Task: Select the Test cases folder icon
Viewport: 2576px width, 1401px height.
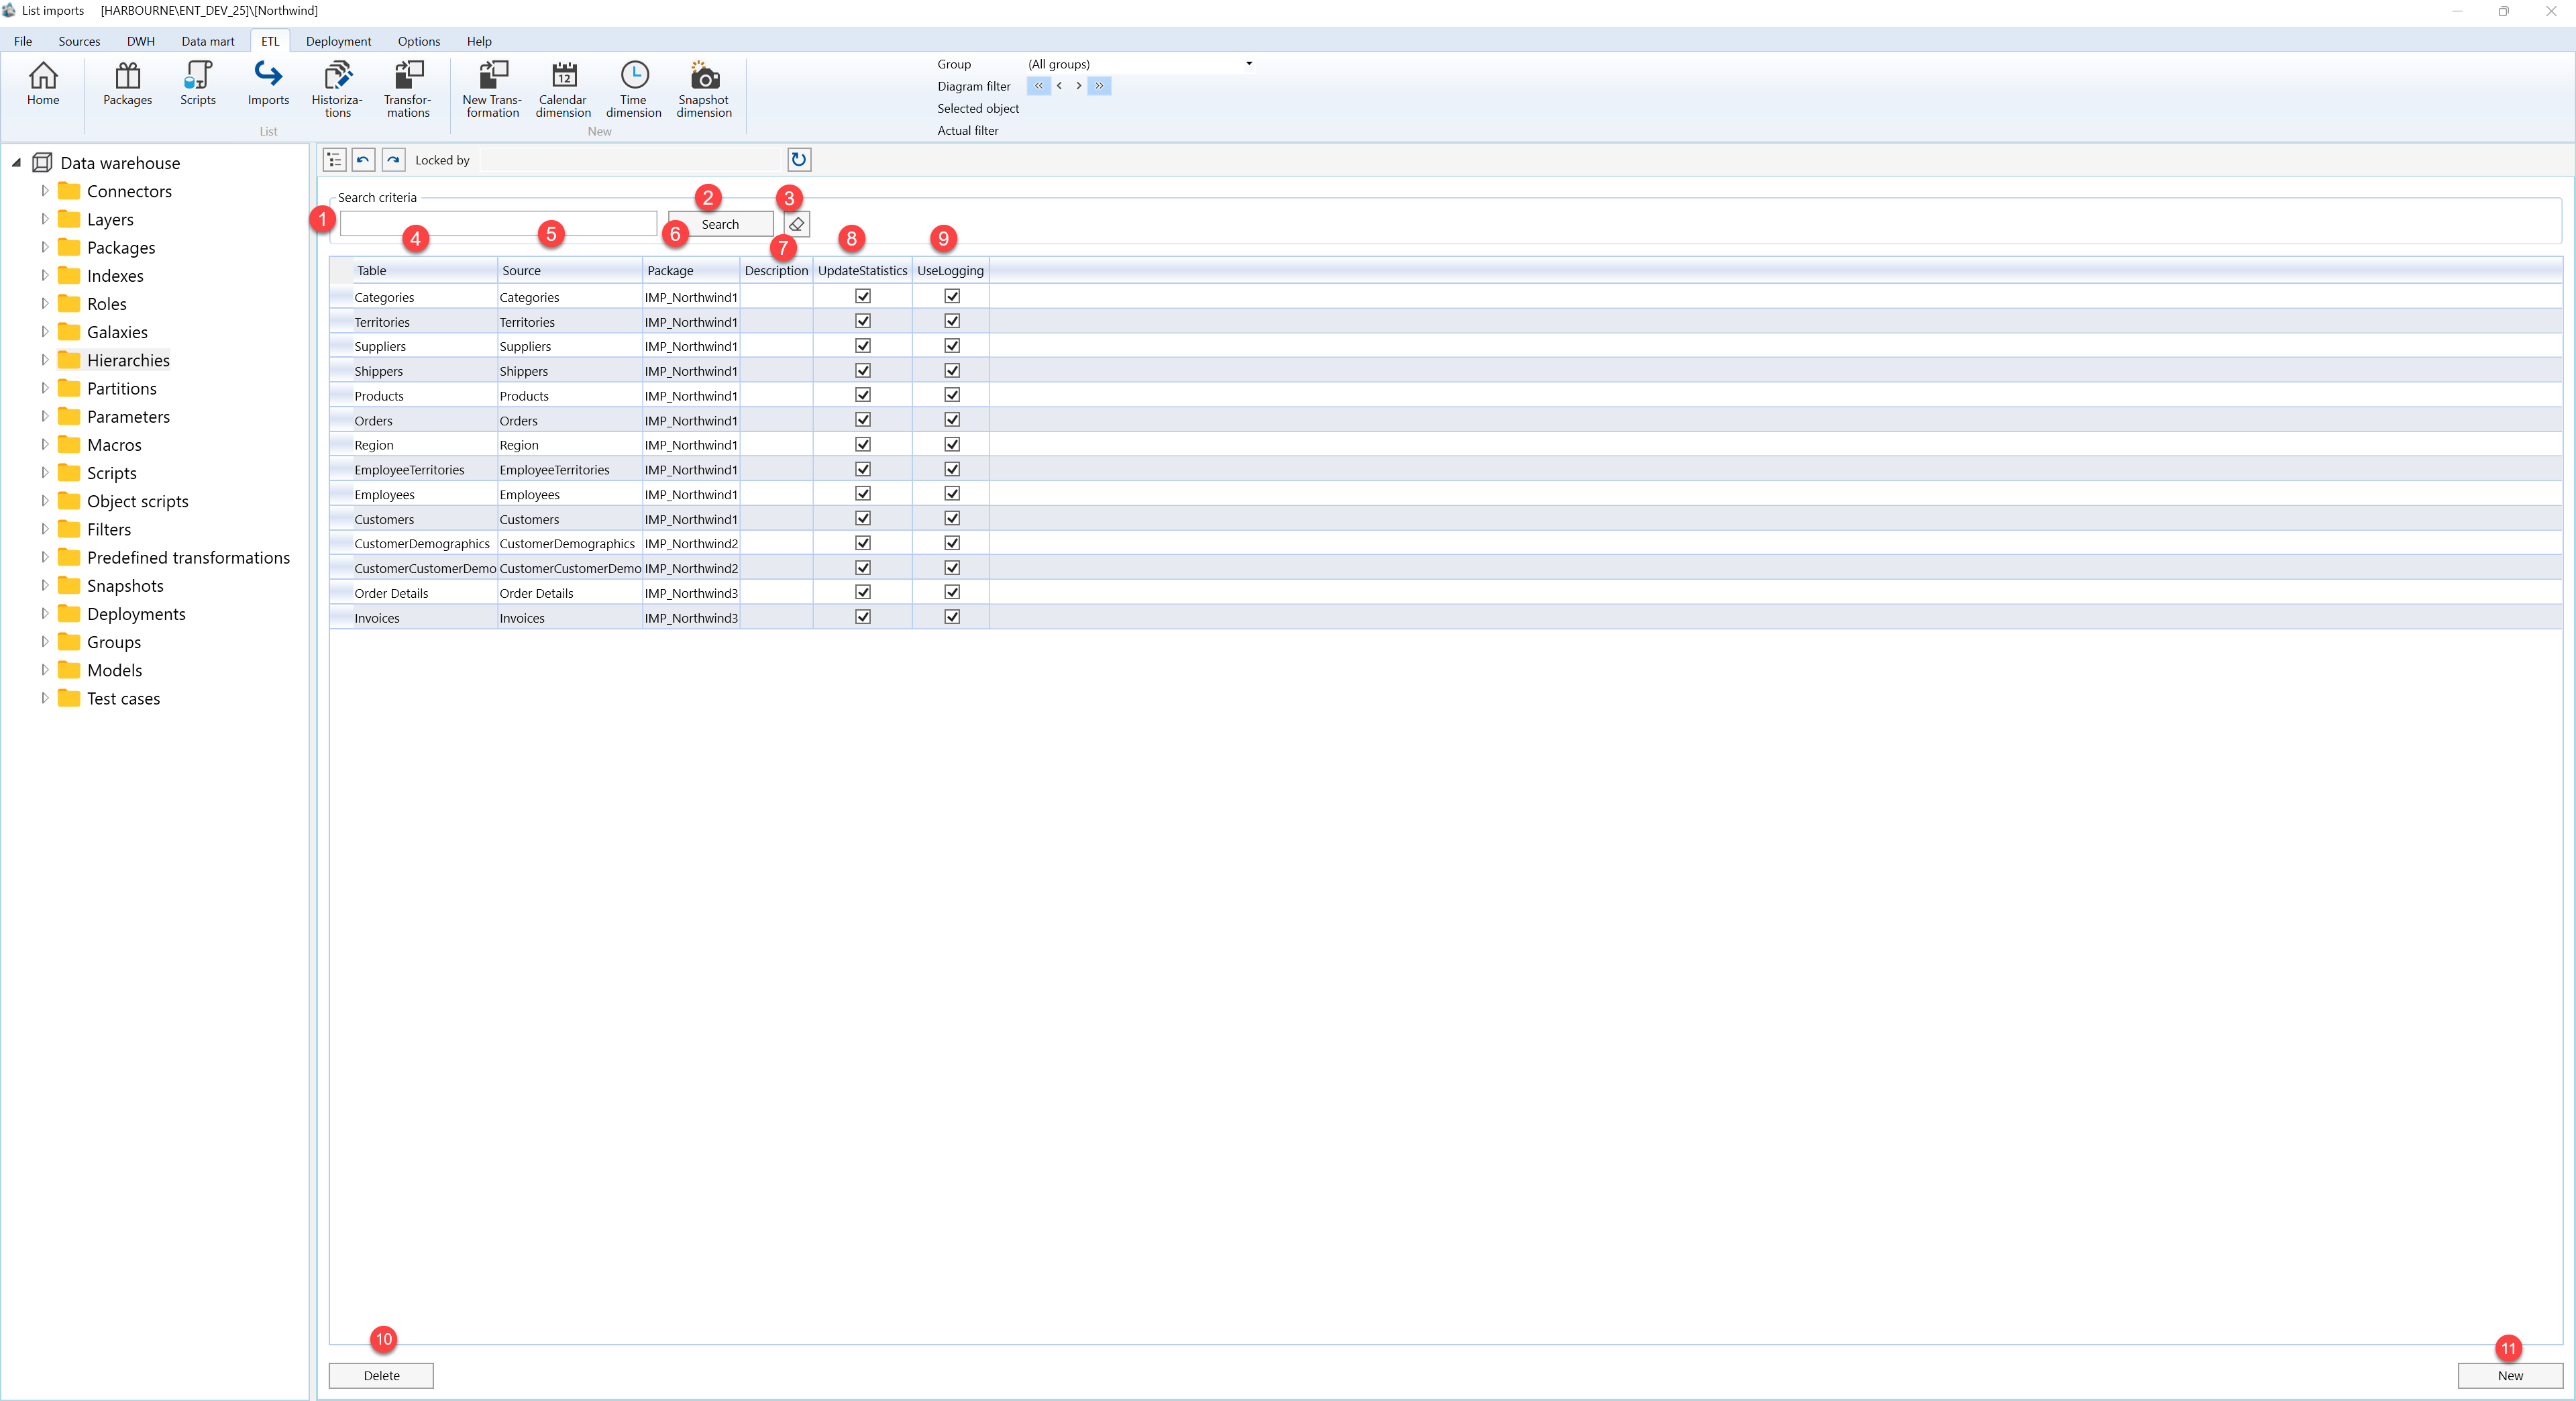Action: click(69, 698)
